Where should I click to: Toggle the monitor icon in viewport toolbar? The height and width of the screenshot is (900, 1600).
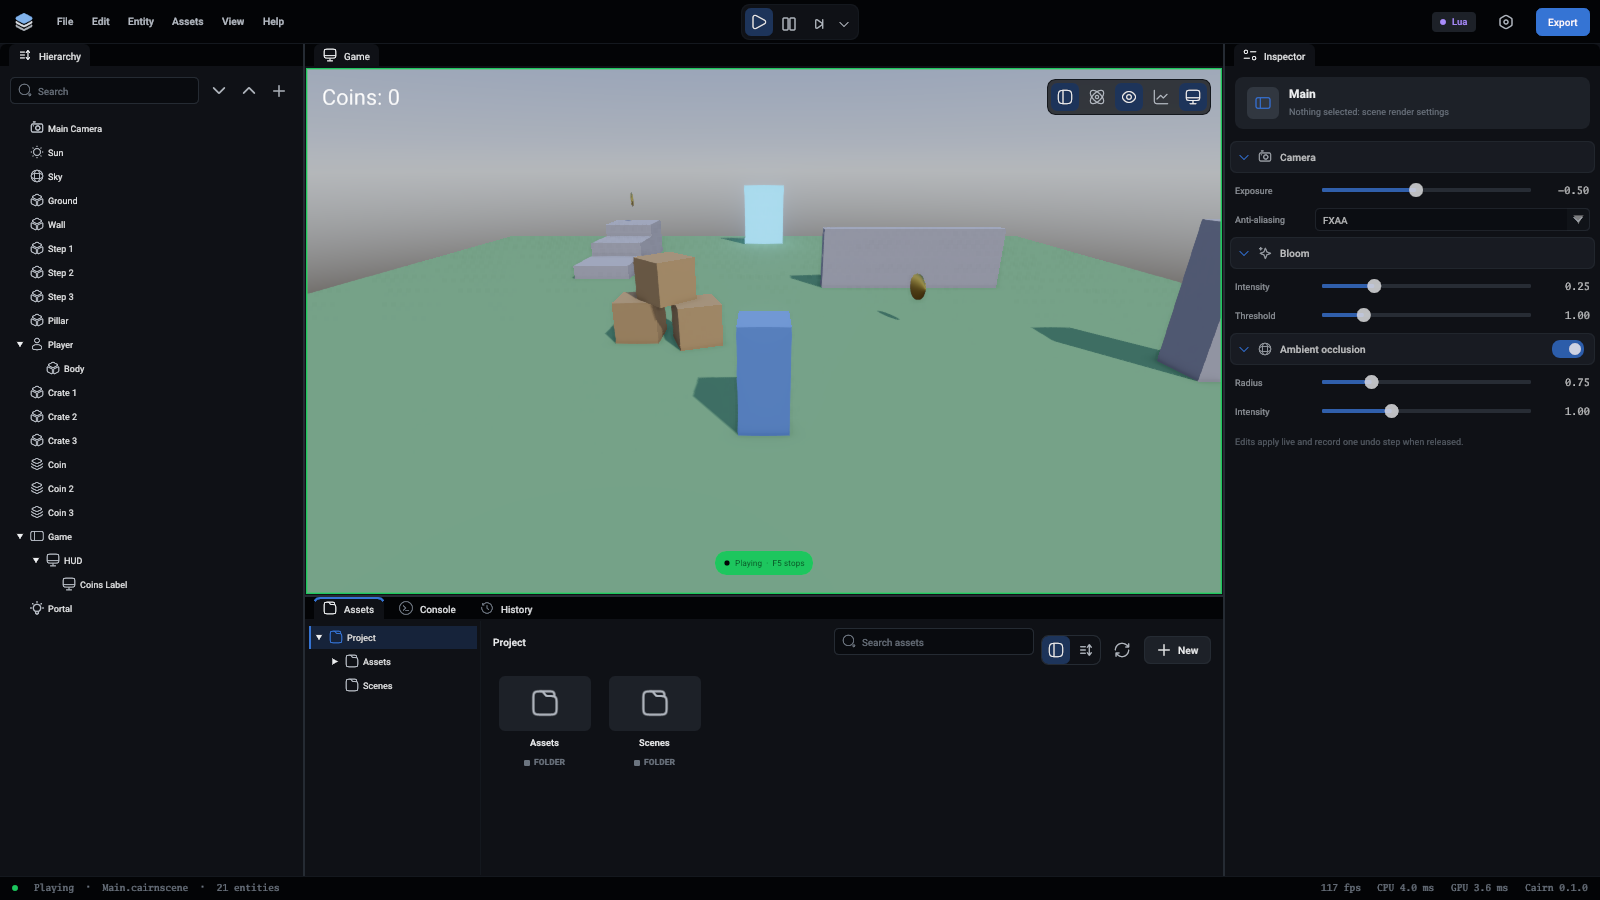click(x=1193, y=97)
